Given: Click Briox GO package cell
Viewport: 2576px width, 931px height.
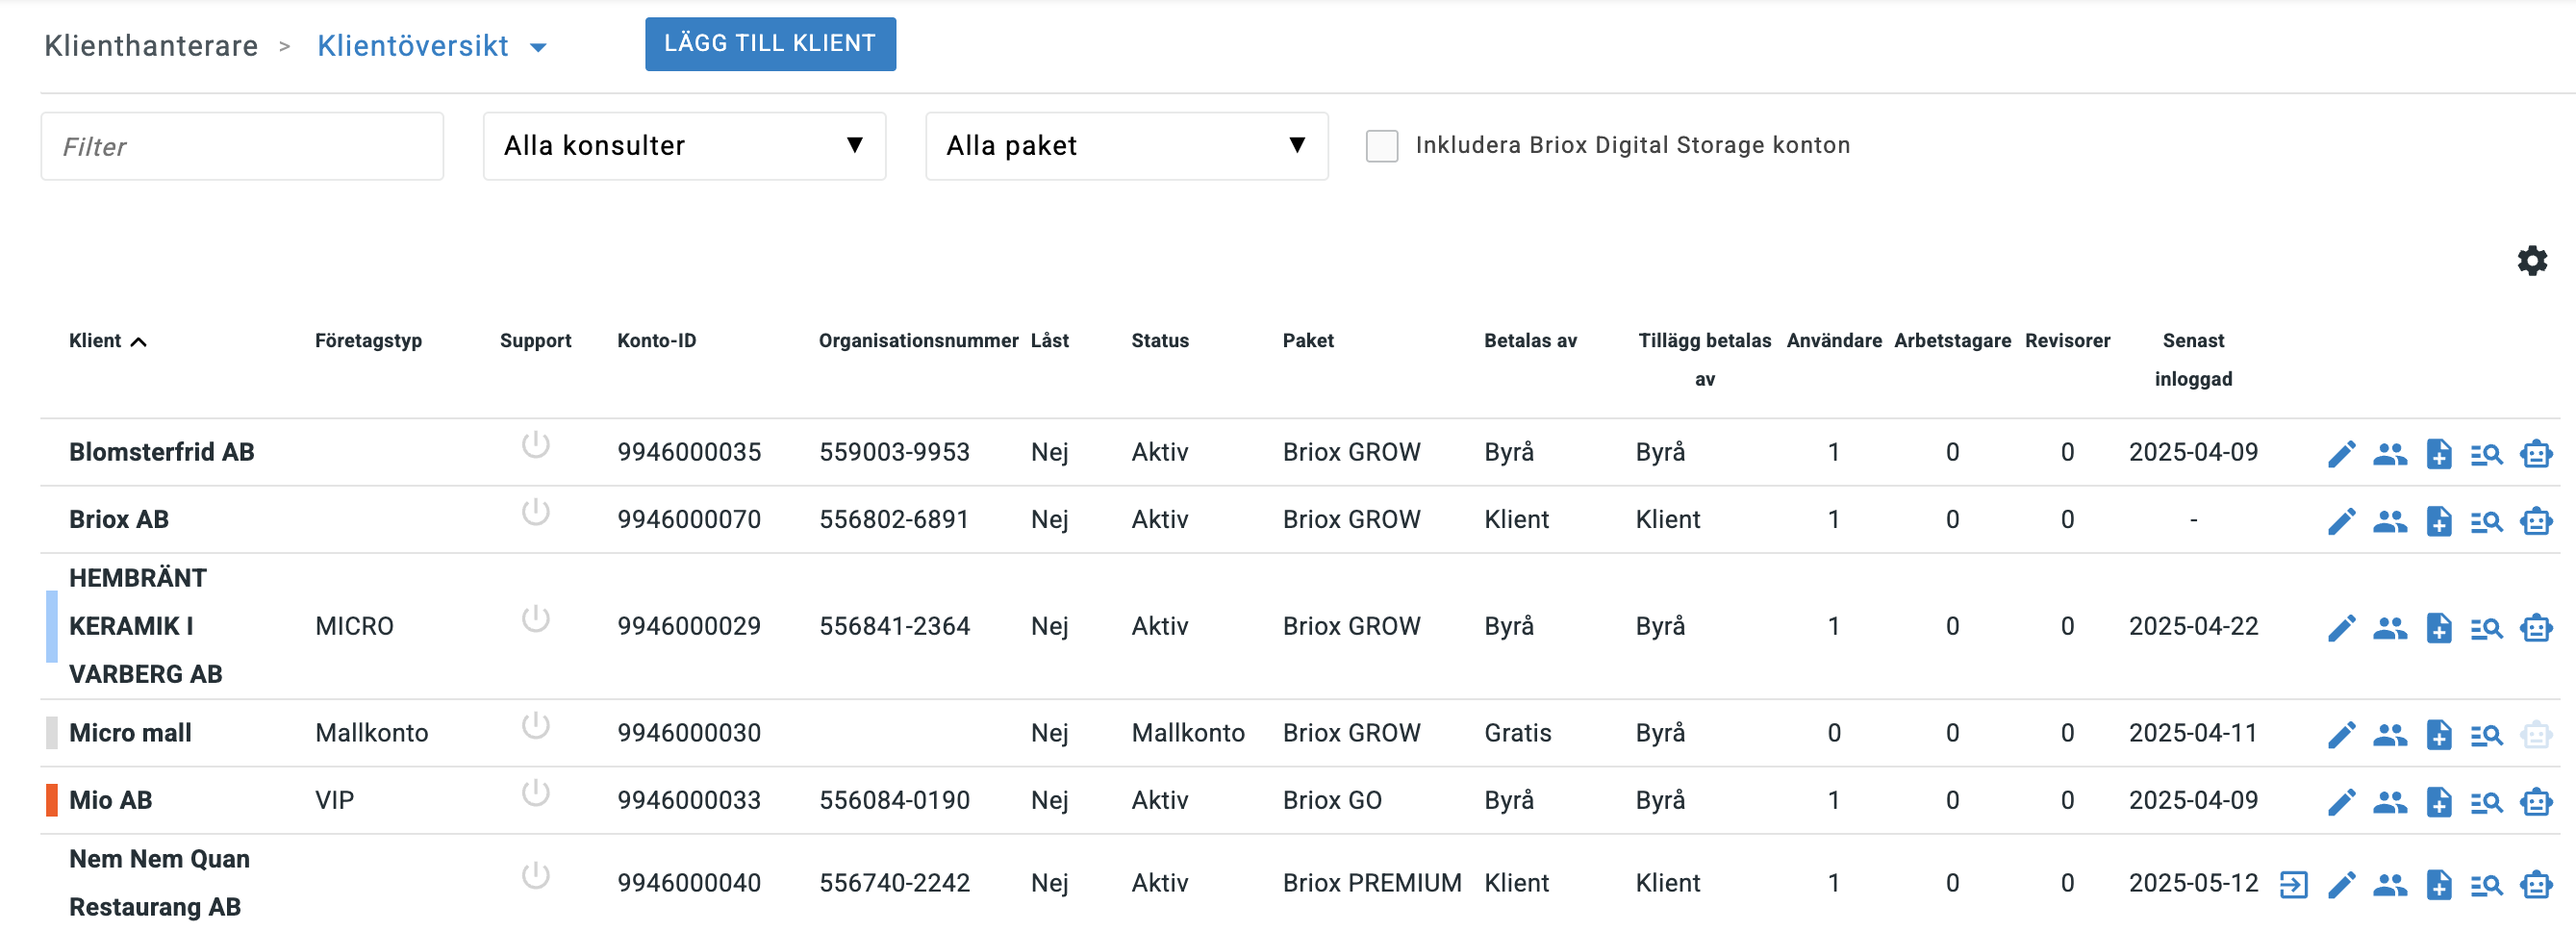Looking at the screenshot, I should (x=1332, y=801).
